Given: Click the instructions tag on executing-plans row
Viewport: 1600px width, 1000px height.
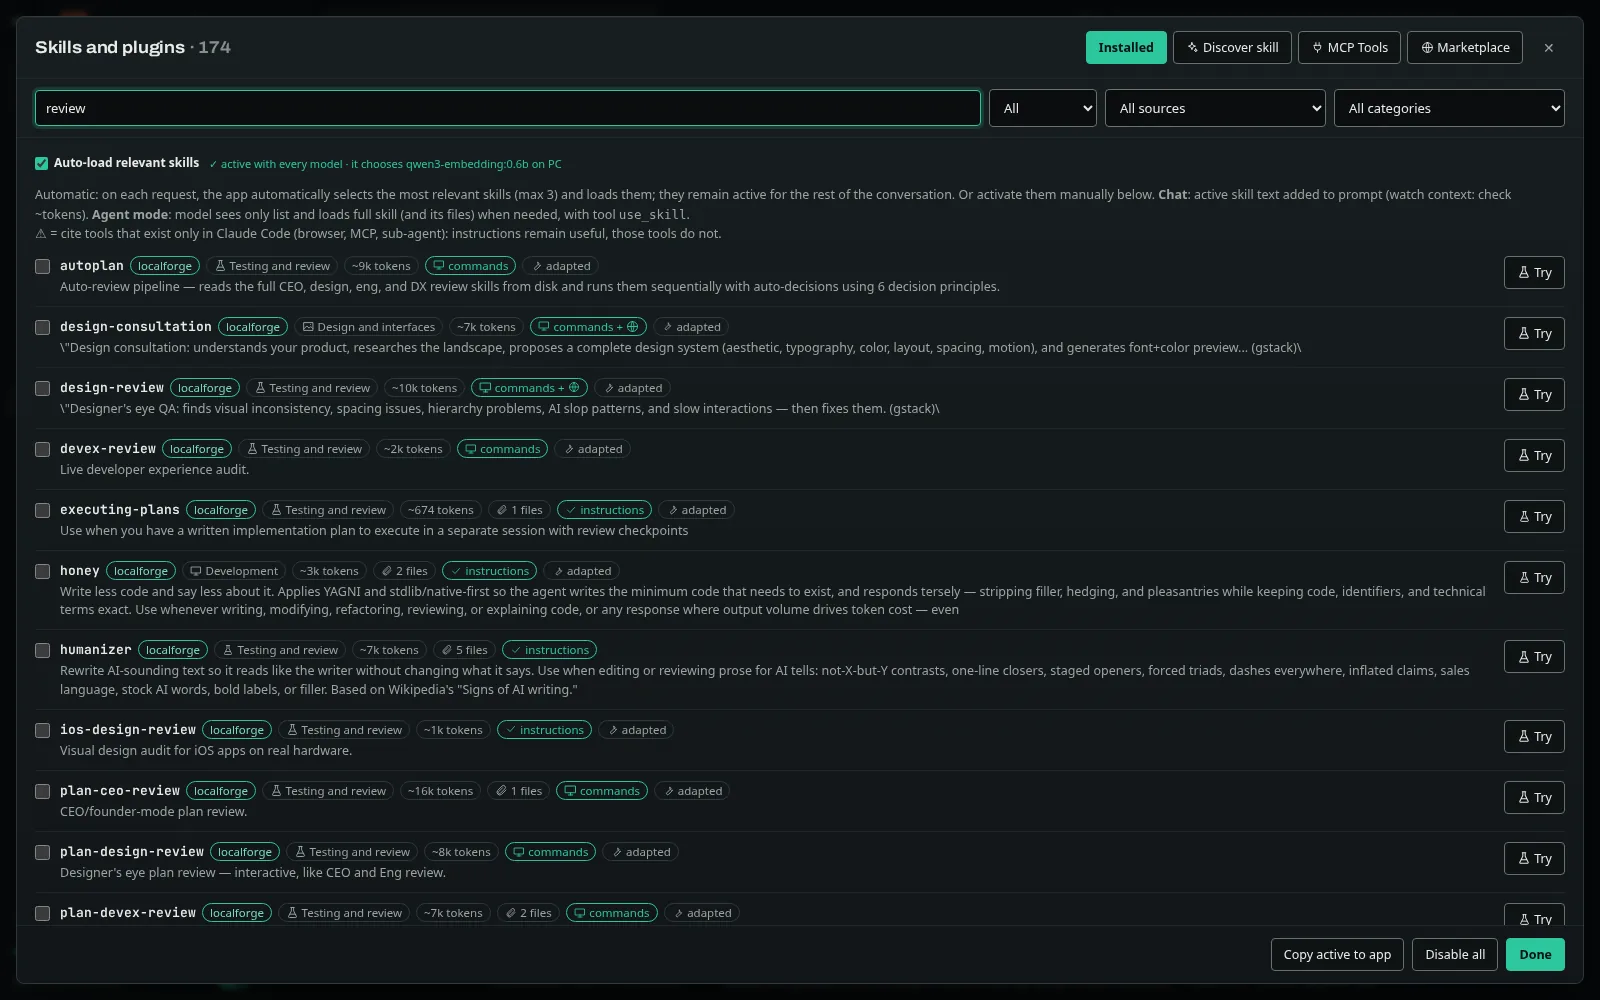Looking at the screenshot, I should coord(604,510).
